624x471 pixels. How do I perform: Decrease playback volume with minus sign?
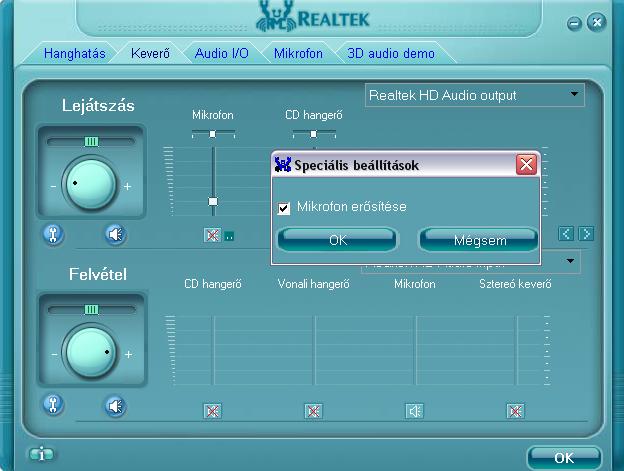point(53,186)
